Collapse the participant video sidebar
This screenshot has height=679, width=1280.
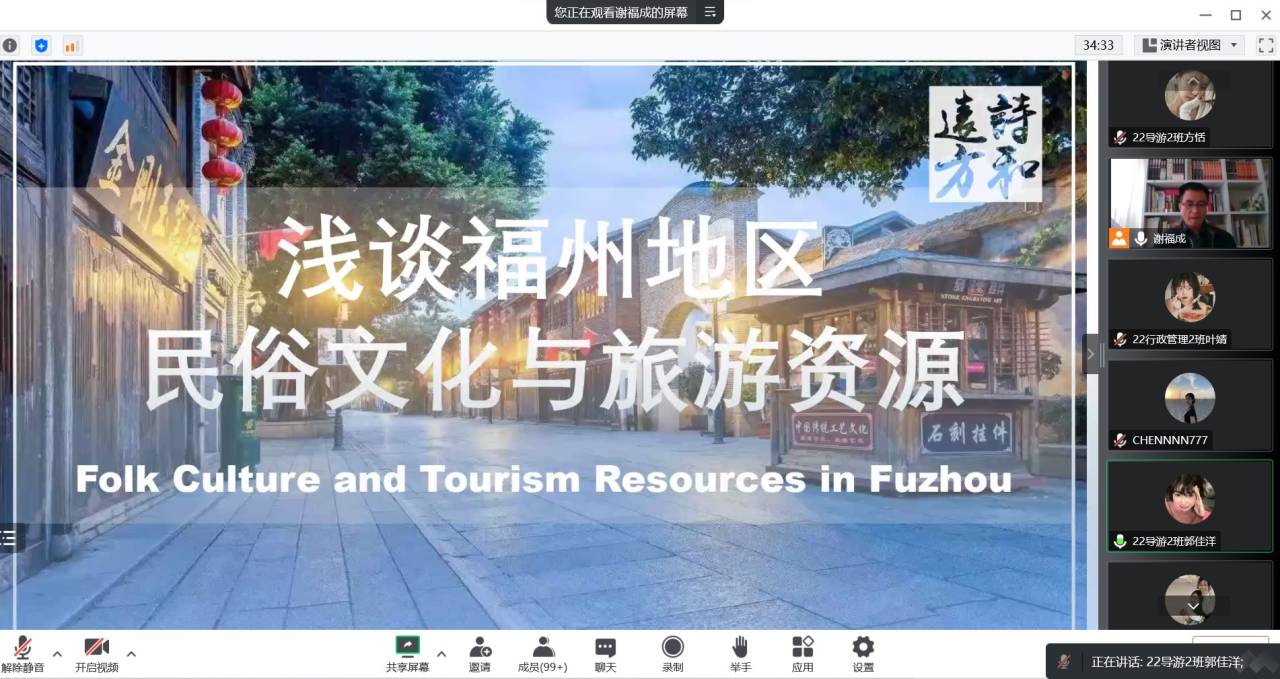pyautogui.click(x=1090, y=354)
